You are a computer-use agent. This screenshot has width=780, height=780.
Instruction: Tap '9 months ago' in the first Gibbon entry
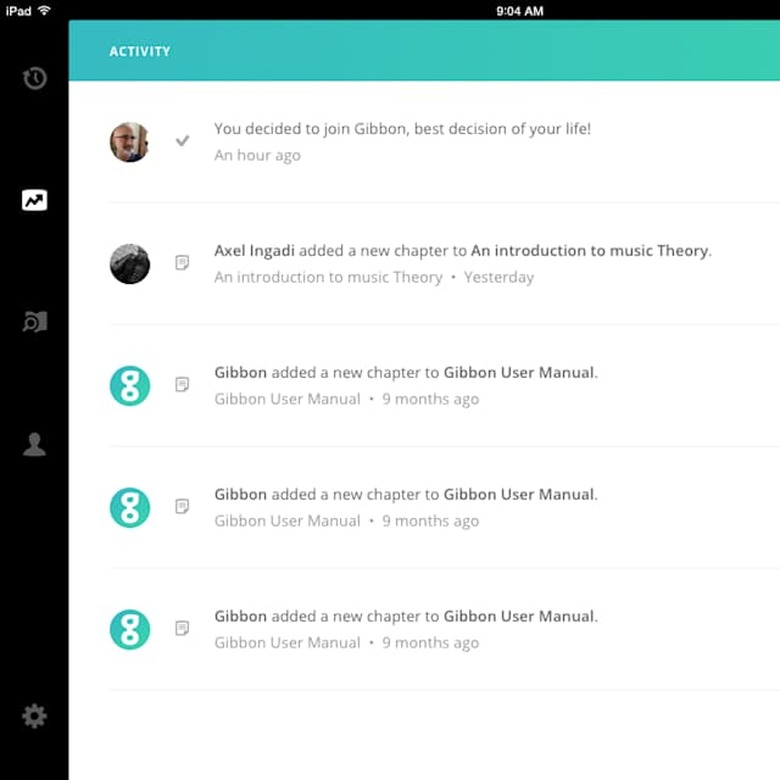click(430, 399)
